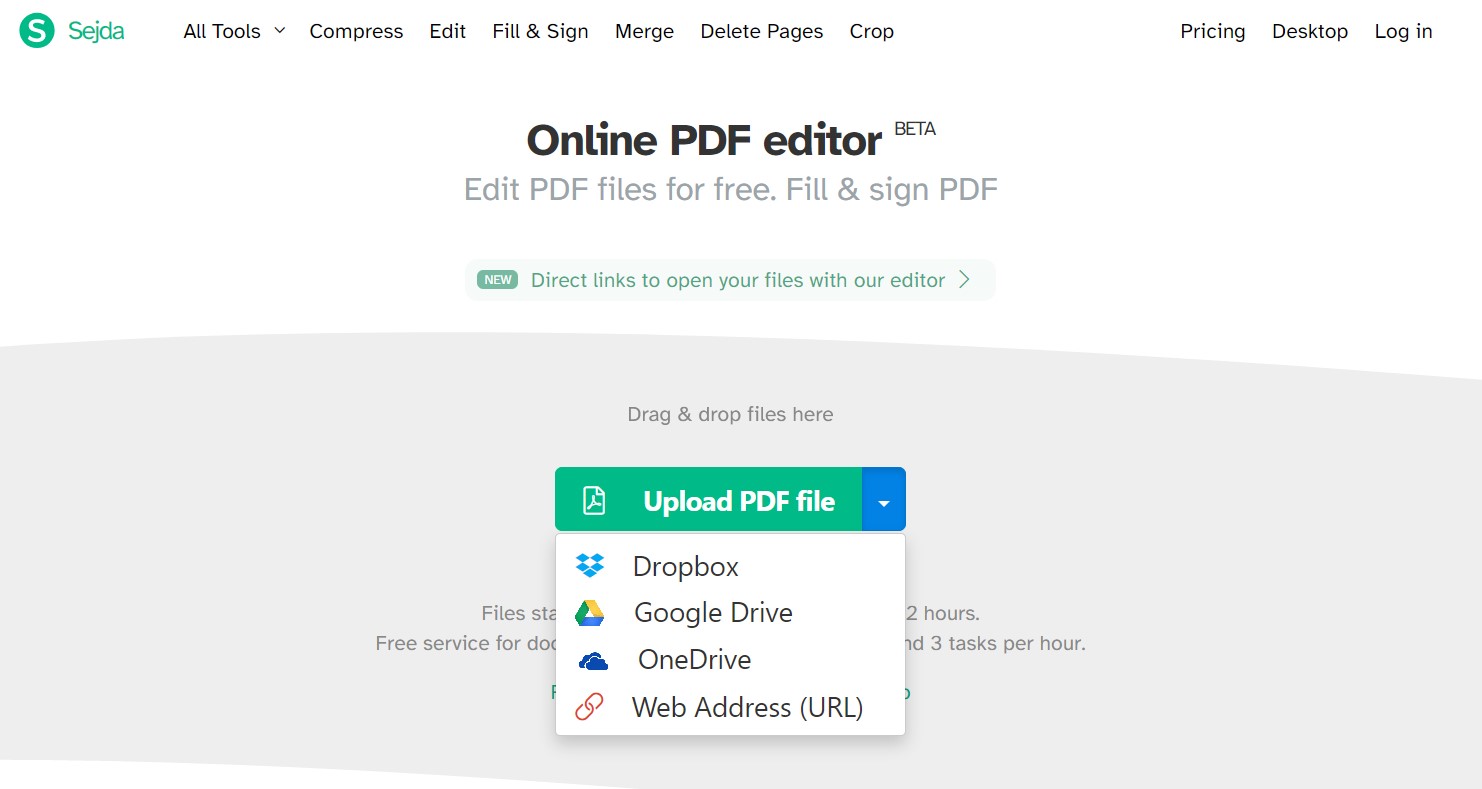Go to the Merge tool
The height and width of the screenshot is (789, 1482).
pyautogui.click(x=644, y=31)
